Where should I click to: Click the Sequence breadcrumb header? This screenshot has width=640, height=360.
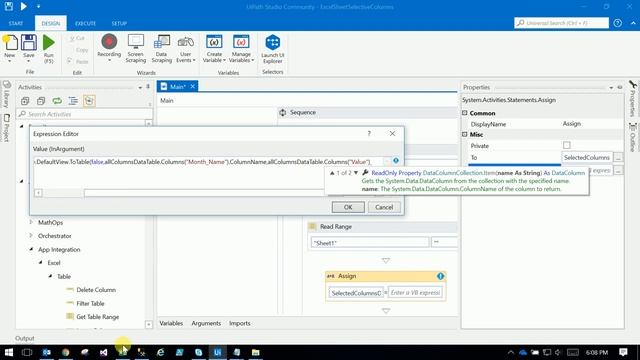coord(302,112)
